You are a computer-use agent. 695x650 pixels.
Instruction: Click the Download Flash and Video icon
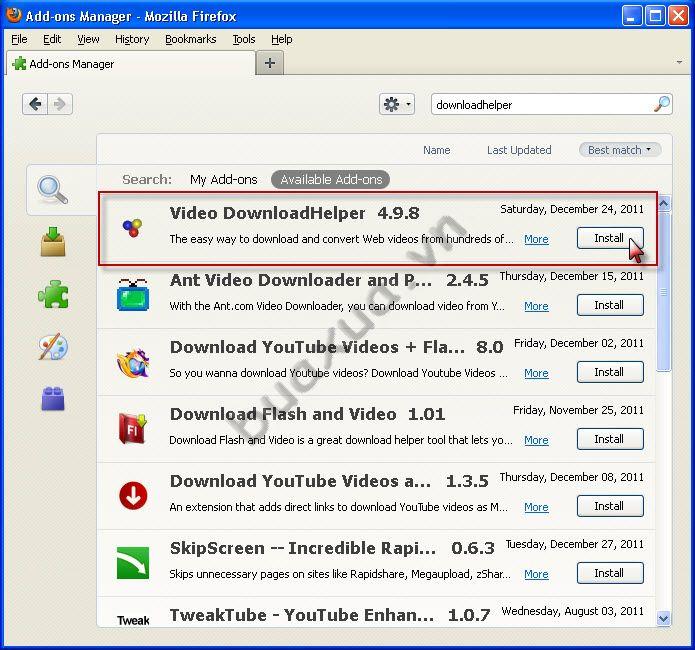(x=133, y=428)
